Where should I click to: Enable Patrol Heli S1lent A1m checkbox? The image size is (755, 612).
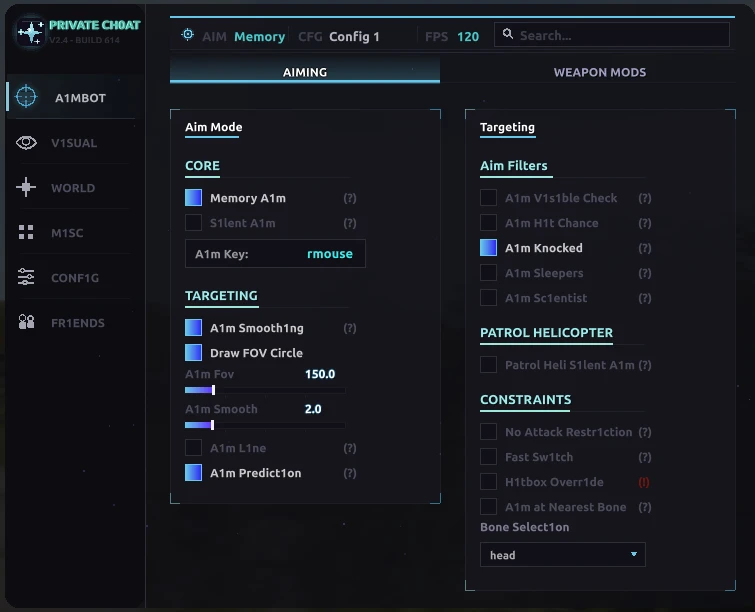[488, 365]
